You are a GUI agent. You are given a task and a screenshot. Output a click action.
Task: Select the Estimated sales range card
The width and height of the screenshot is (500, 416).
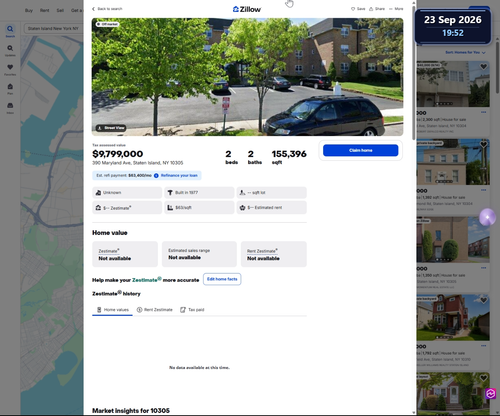[199, 254]
